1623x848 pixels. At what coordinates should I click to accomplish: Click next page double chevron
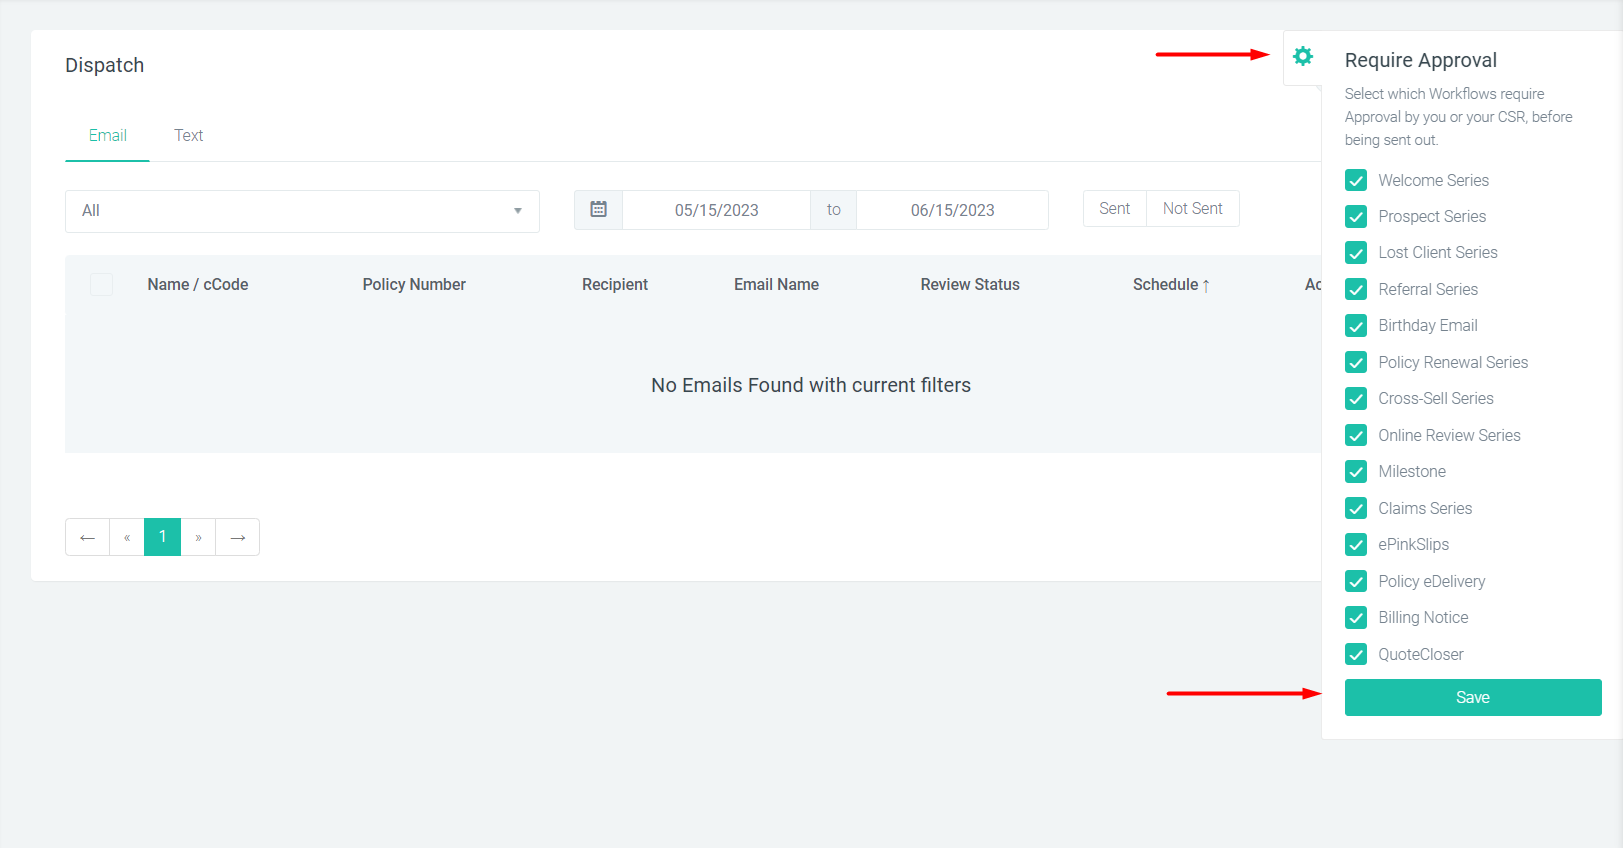pos(198,538)
